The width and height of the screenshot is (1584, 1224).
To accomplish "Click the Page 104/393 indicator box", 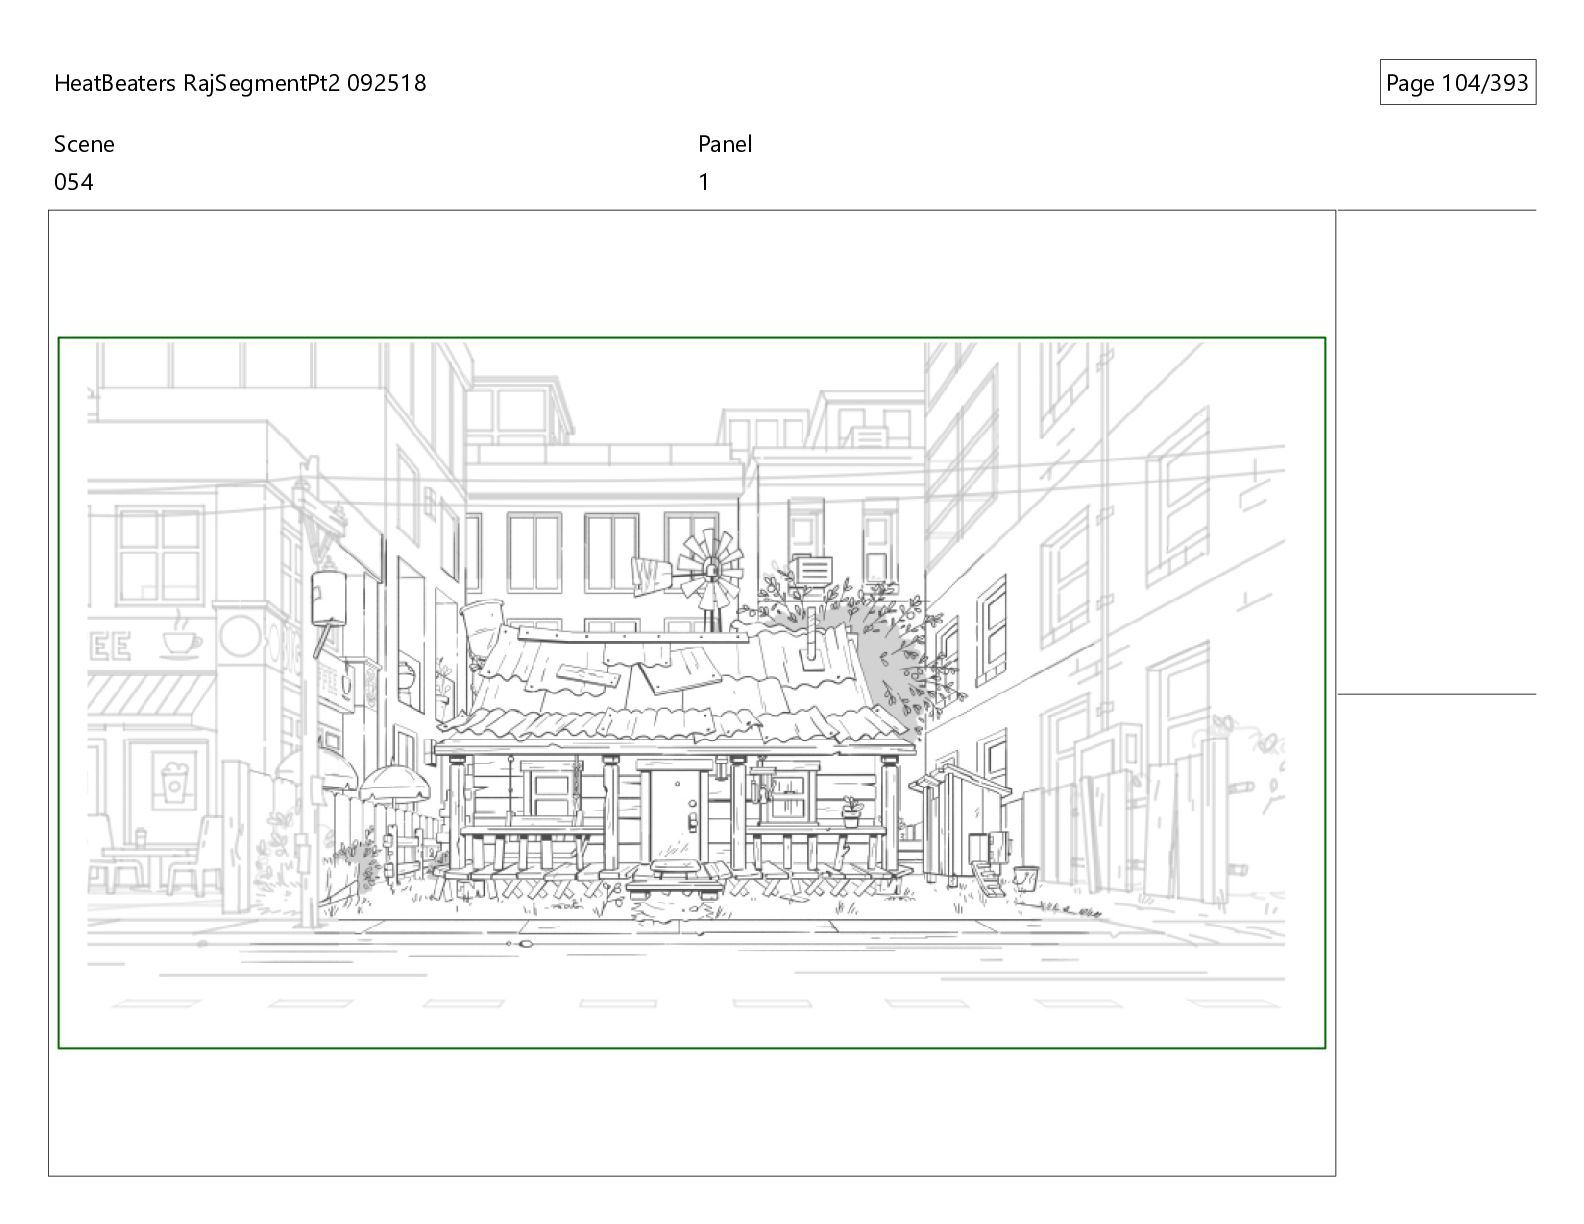I will [x=1457, y=83].
